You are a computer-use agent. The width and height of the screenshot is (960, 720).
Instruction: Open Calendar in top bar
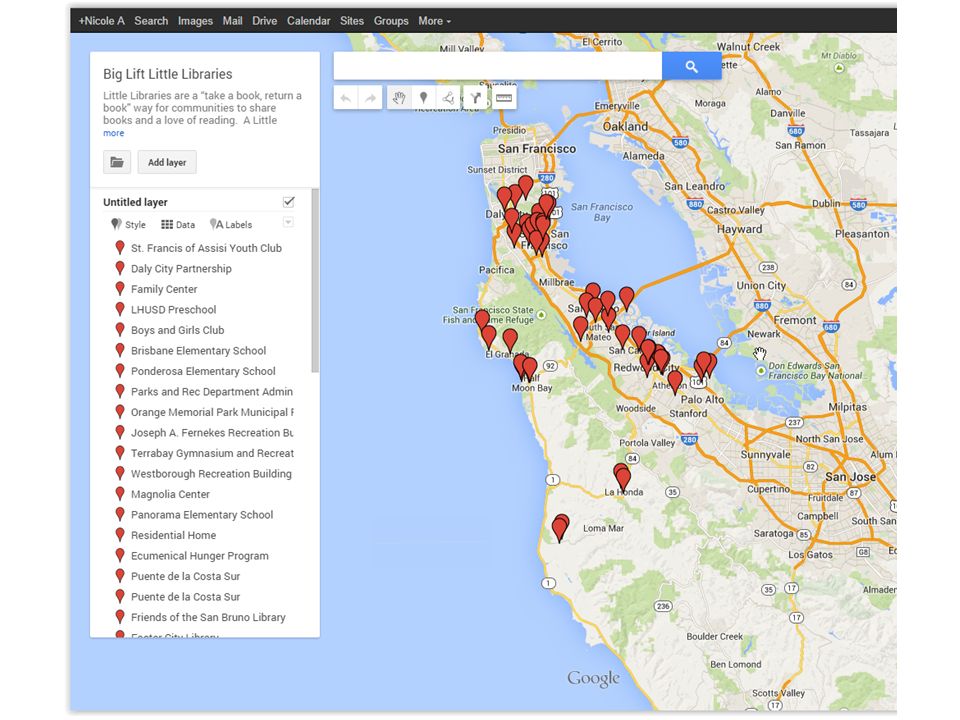click(x=309, y=21)
